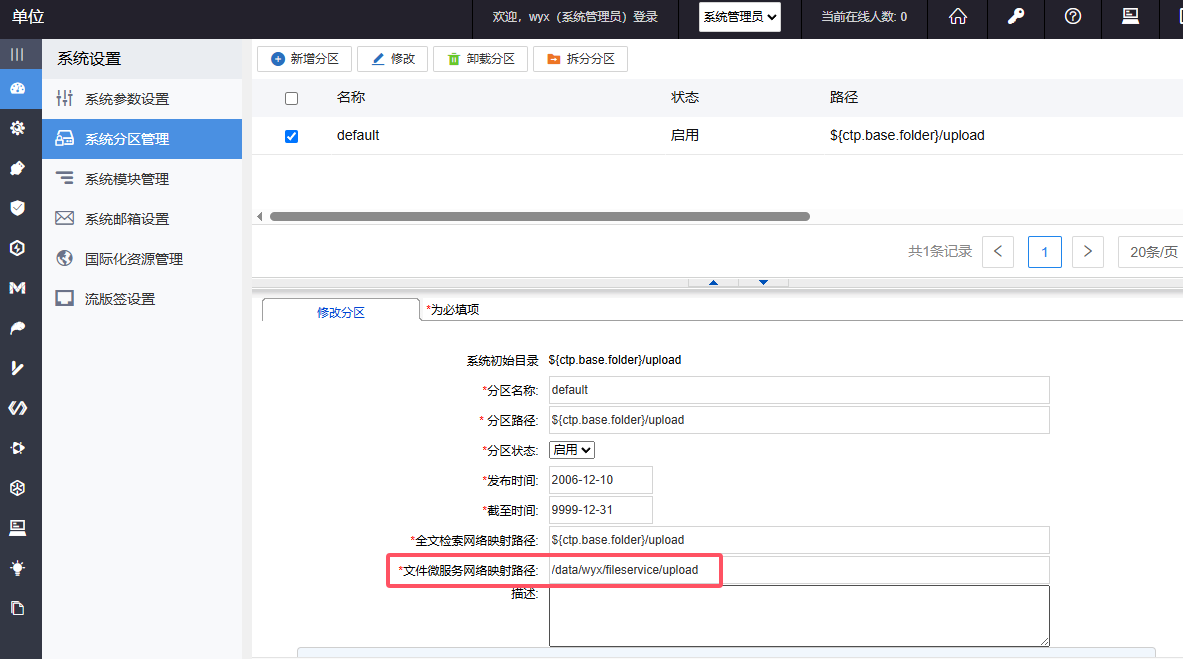Screen dimensions: 1183x659
Task: Open the 20条/页 page size selector
Action: point(1152,252)
